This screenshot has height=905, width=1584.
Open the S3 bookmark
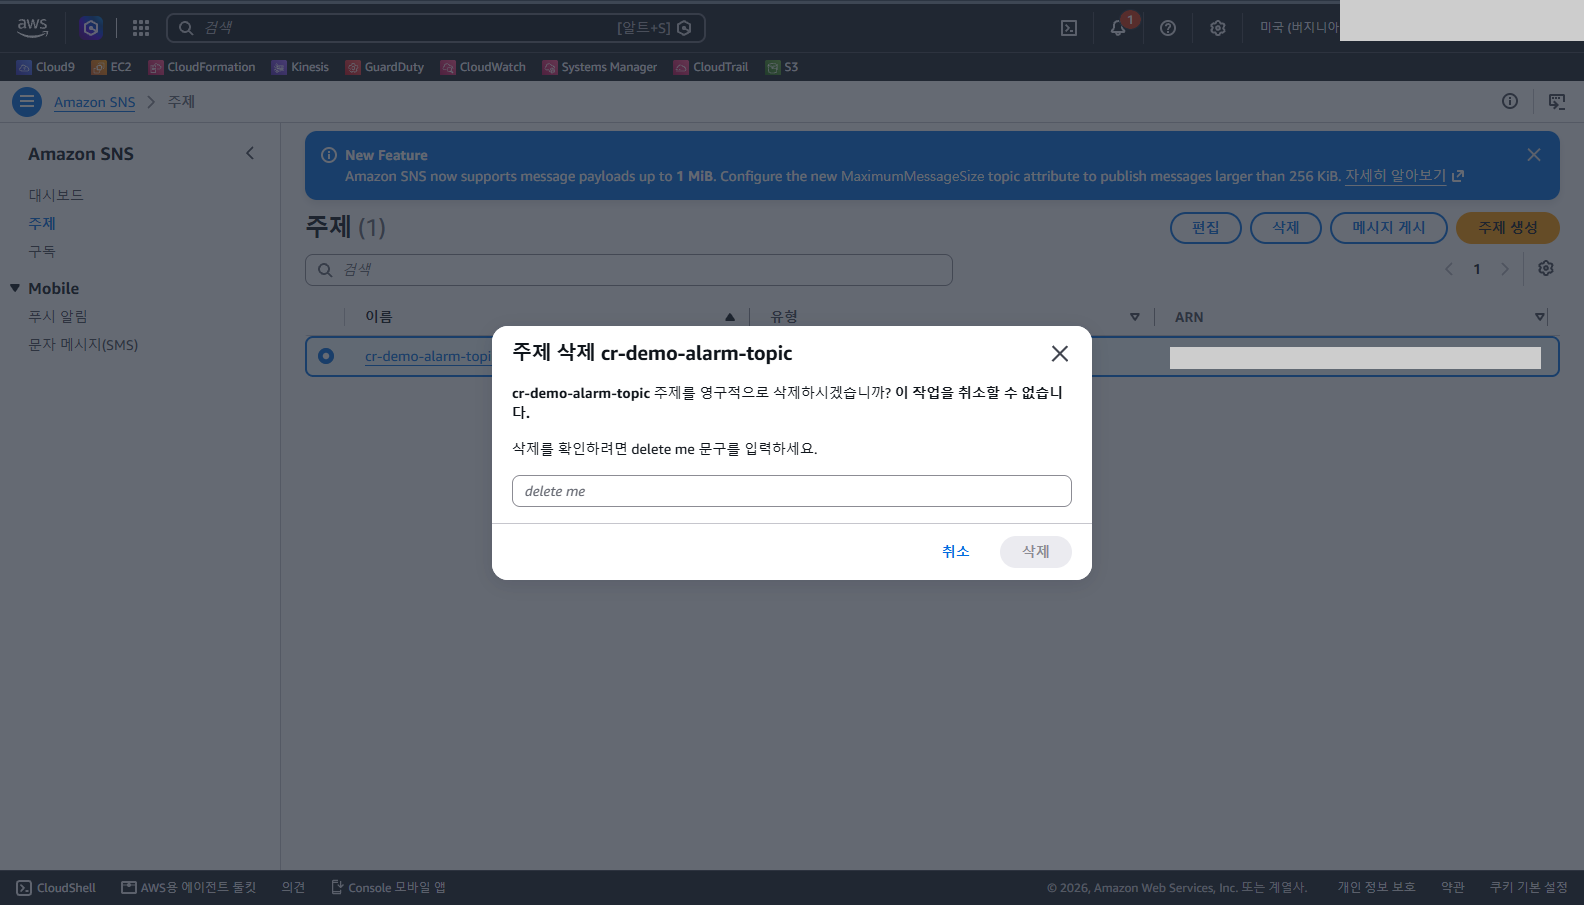pyautogui.click(x=782, y=67)
